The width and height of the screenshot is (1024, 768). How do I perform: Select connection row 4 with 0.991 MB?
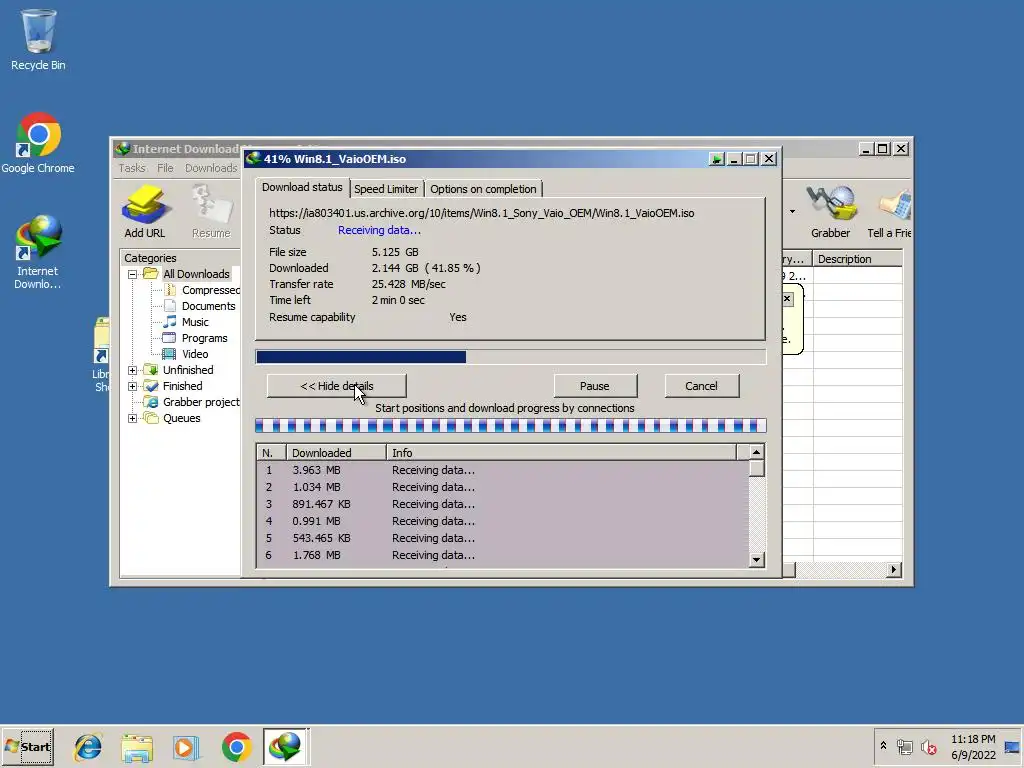pos(502,521)
